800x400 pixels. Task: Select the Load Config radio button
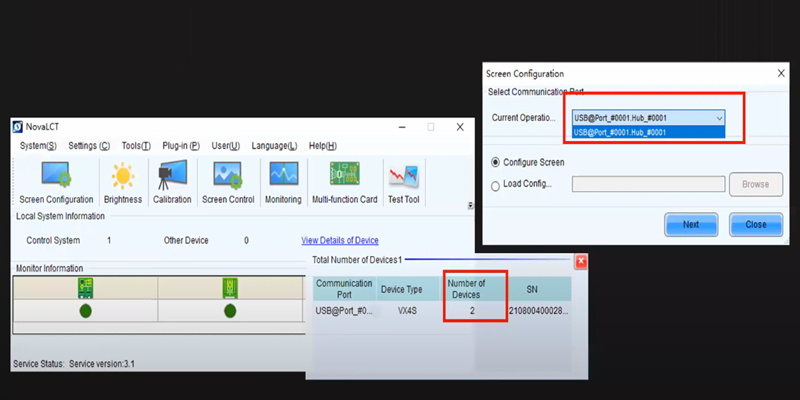coord(496,184)
